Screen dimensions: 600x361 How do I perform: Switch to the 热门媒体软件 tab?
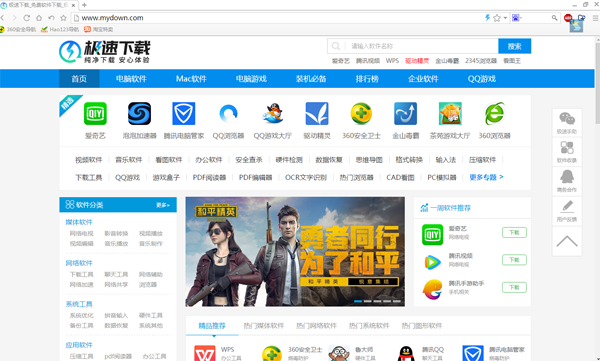[264, 326]
